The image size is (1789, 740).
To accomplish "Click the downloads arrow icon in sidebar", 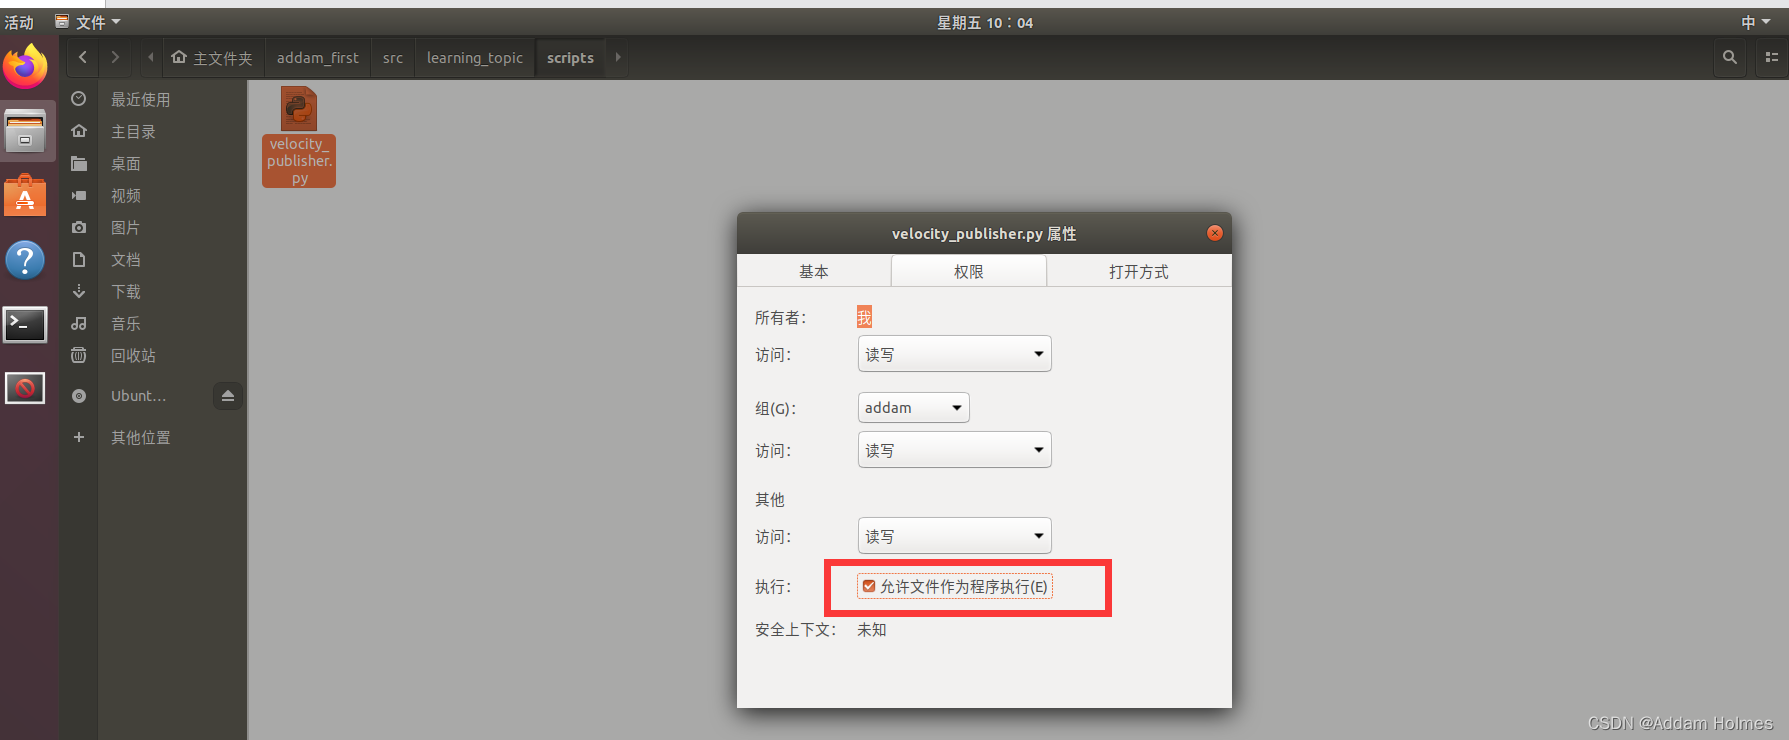I will click(x=79, y=291).
